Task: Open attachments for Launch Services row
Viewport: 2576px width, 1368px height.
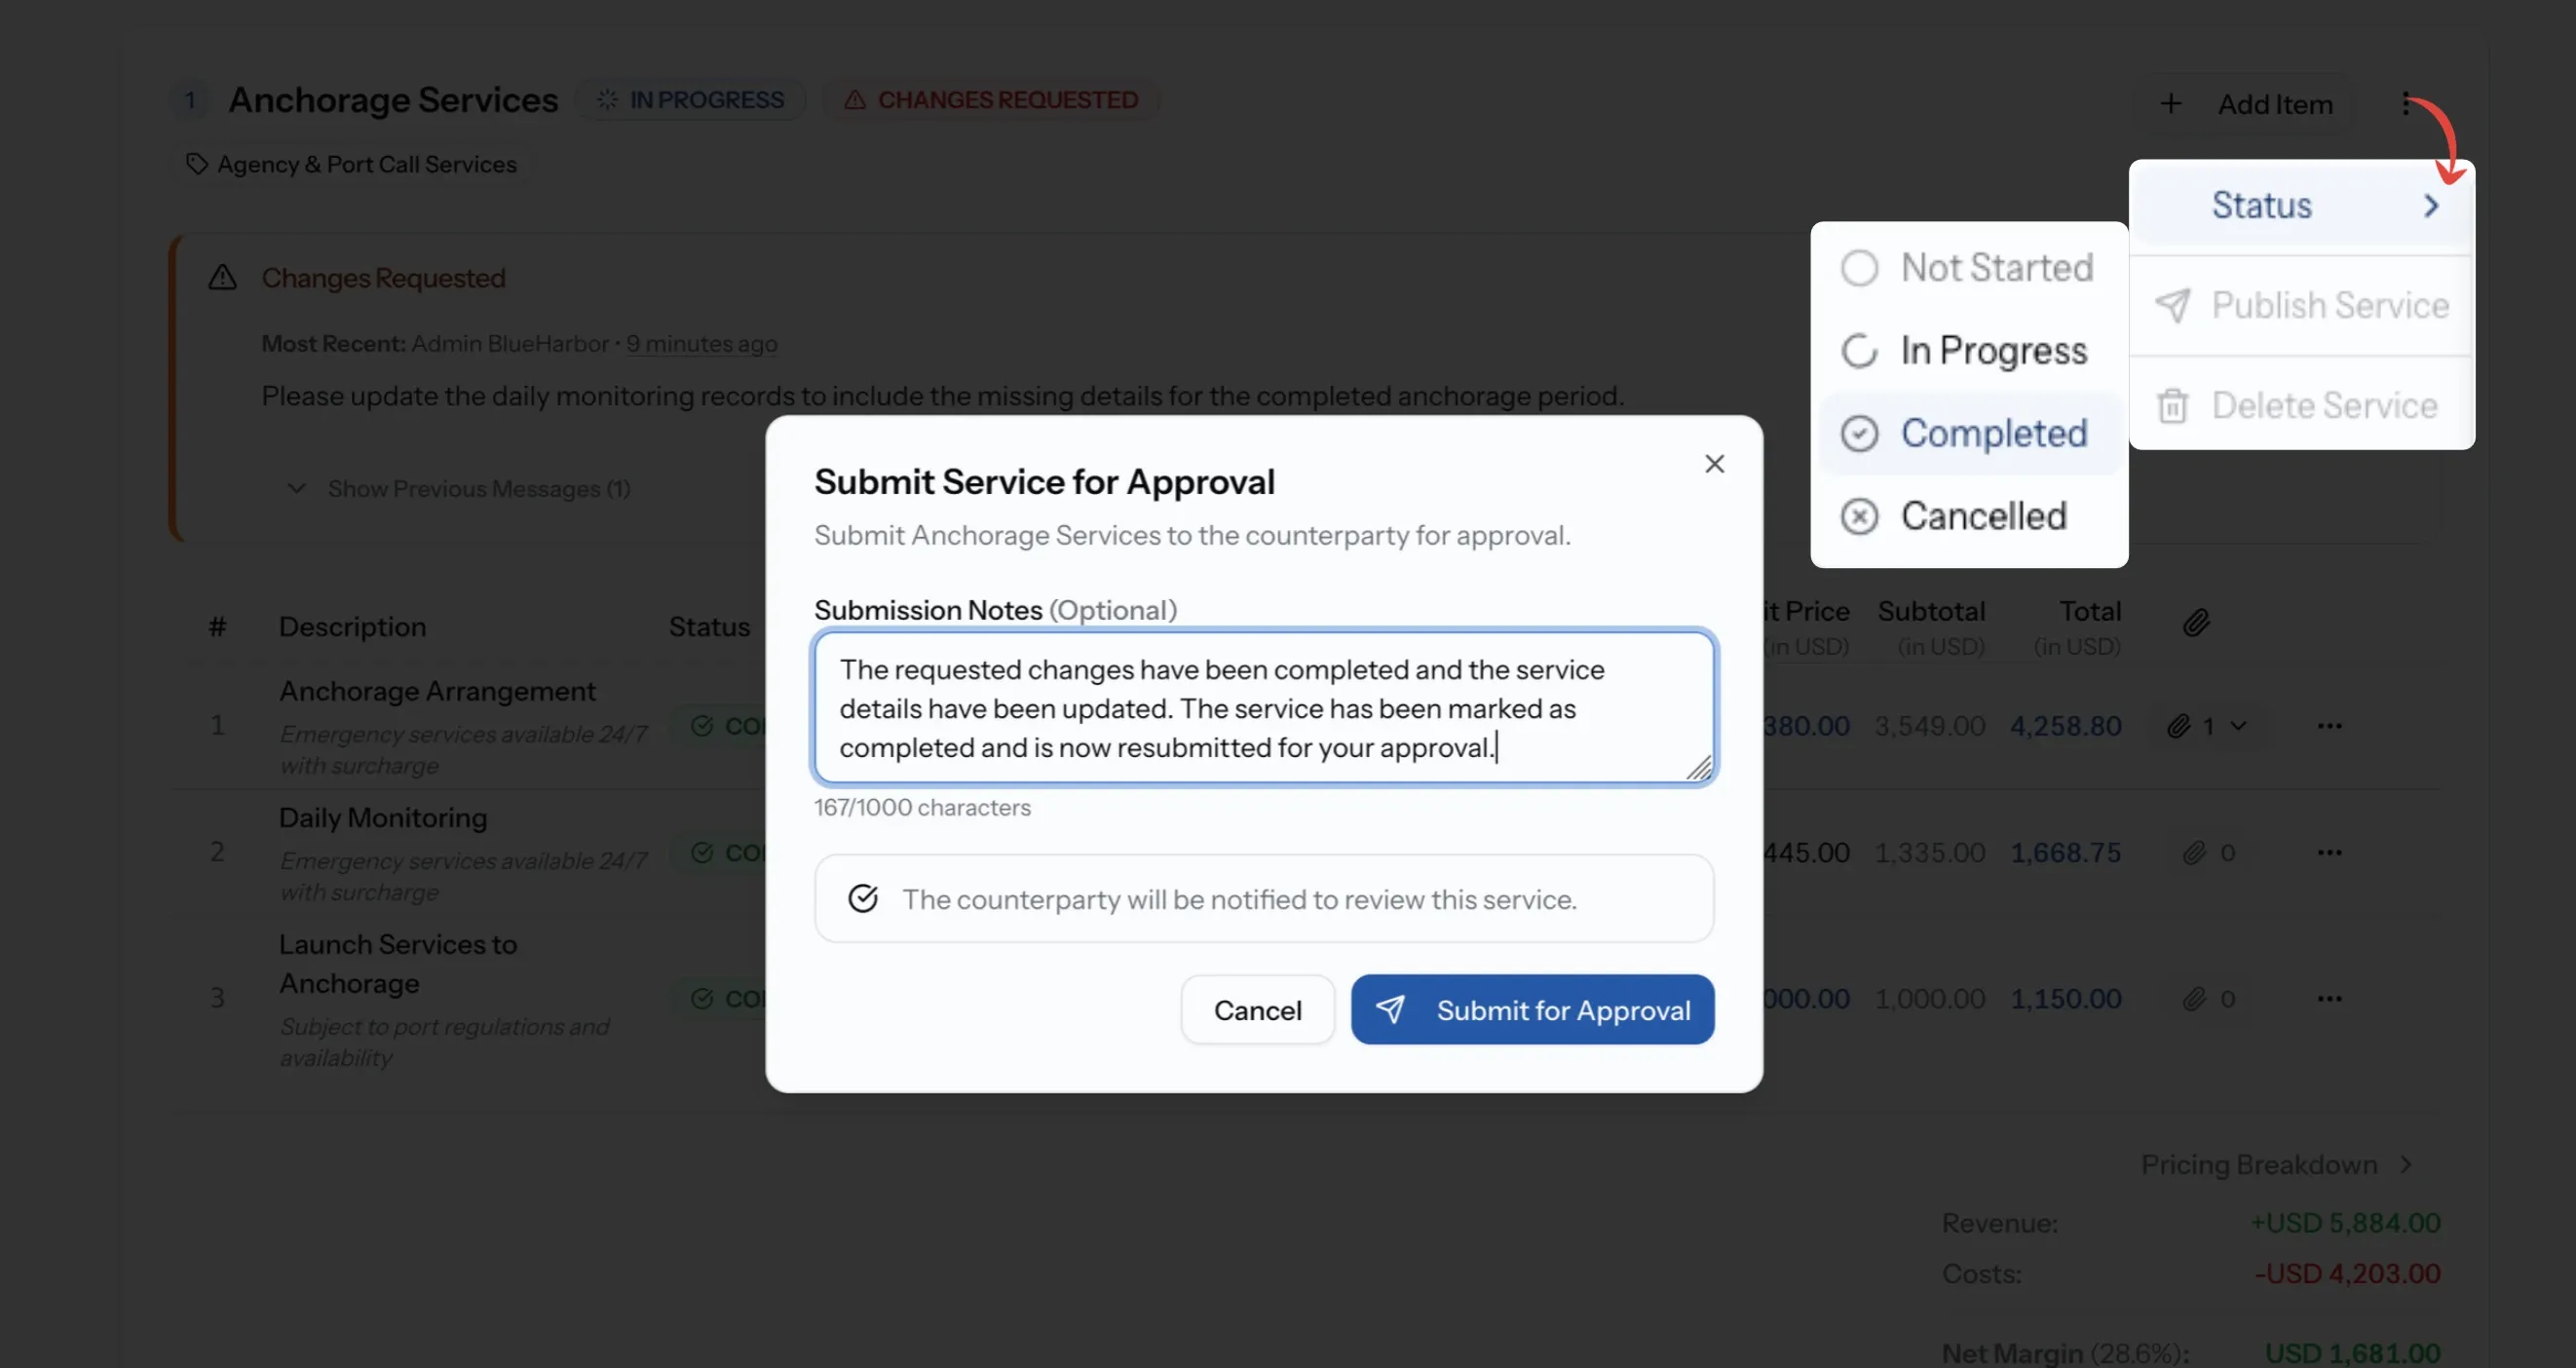Action: point(2208,999)
